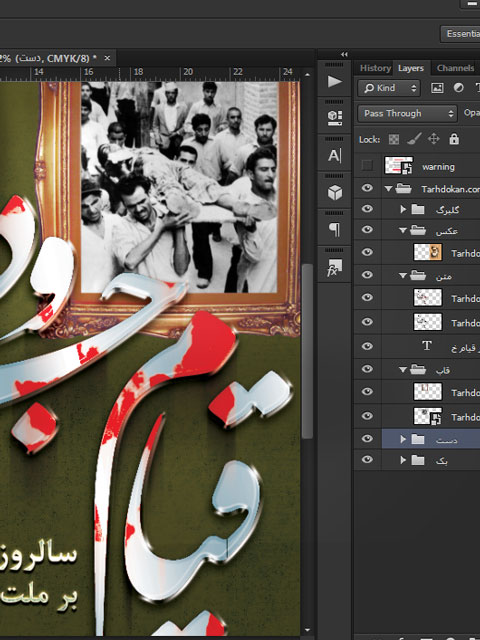Image resolution: width=480 pixels, height=640 pixels.
Task: Select the warning layer thumbnail
Action: (398, 165)
